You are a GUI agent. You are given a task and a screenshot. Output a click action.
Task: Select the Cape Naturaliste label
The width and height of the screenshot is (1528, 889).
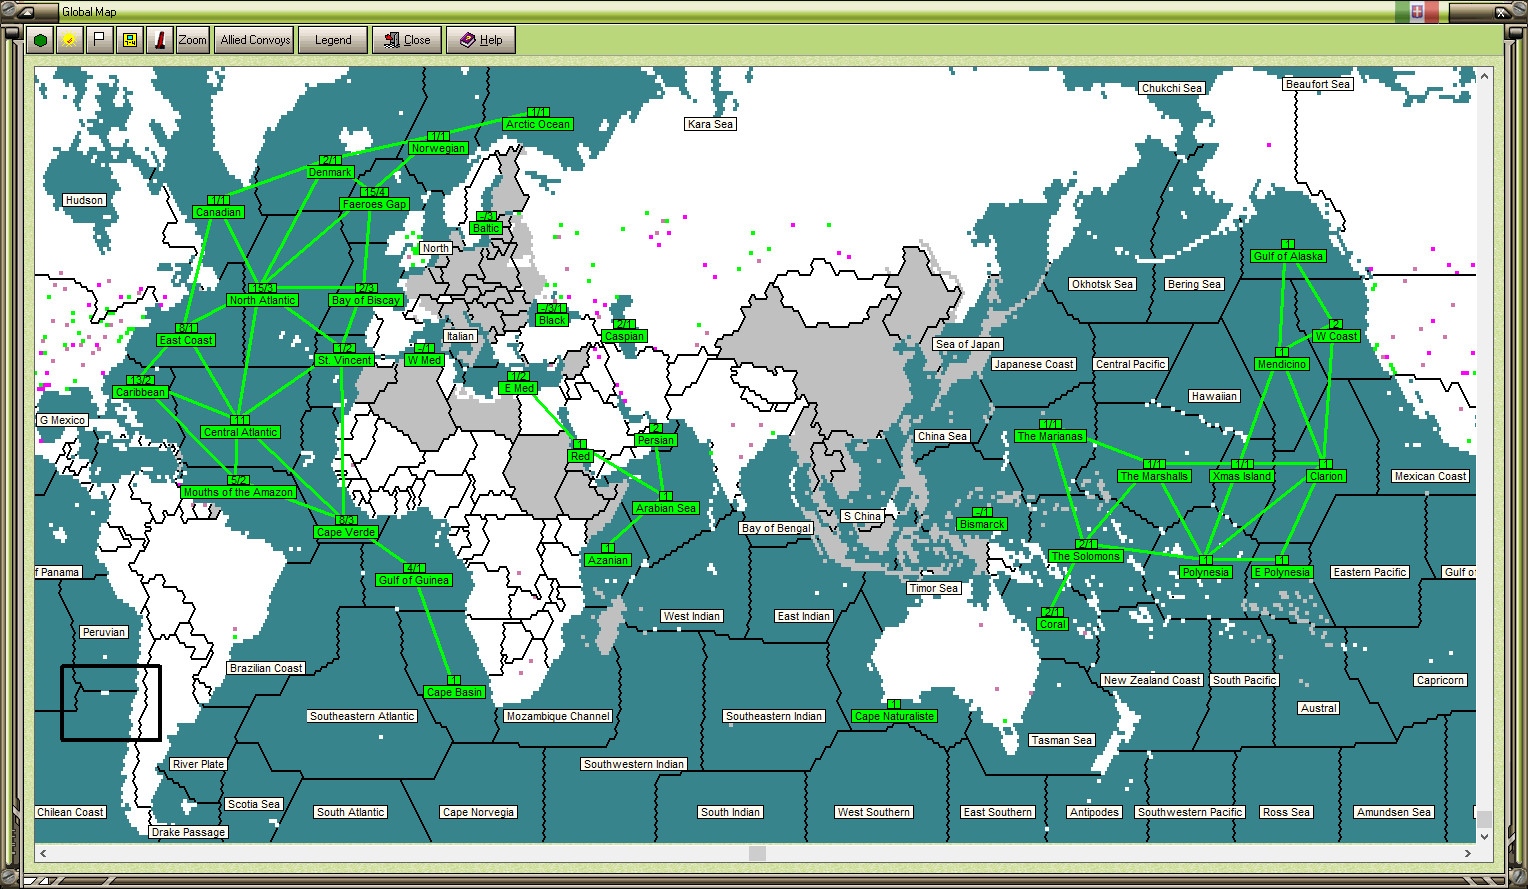tap(894, 716)
